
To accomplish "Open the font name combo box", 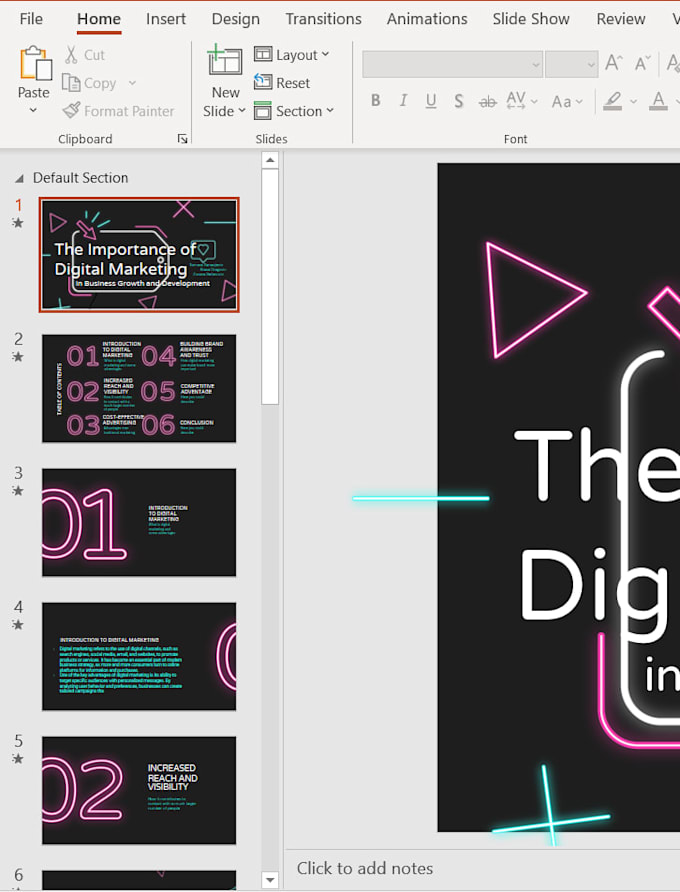I will coord(452,64).
